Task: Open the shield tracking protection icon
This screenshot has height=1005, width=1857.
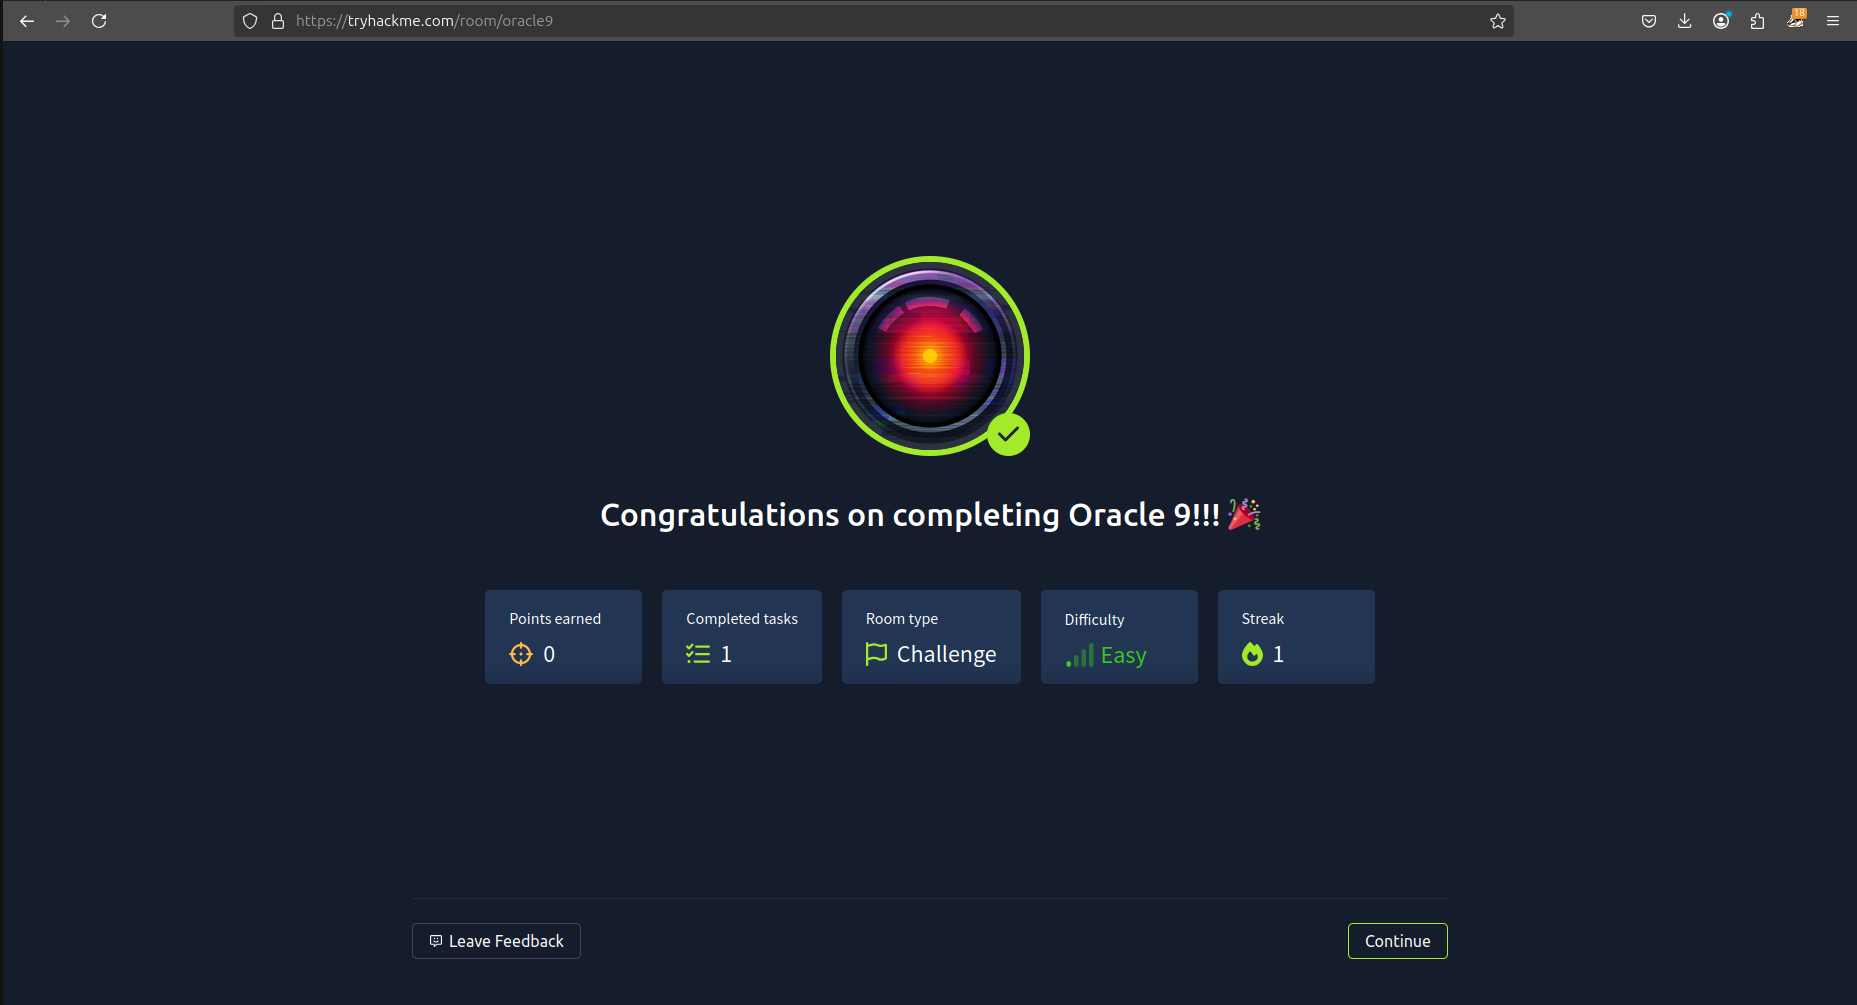Action: coord(250,21)
